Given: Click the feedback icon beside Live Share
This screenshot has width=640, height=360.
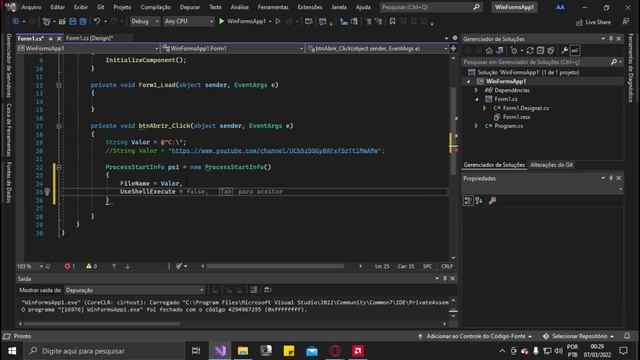Looking at the screenshot, I should click(x=626, y=22).
